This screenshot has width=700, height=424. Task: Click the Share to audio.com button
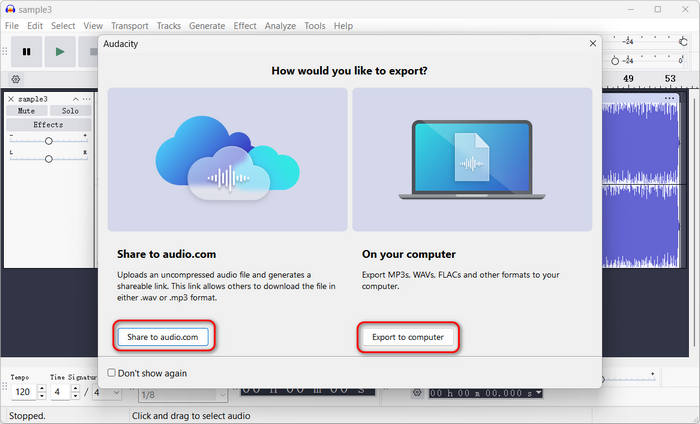[163, 337]
